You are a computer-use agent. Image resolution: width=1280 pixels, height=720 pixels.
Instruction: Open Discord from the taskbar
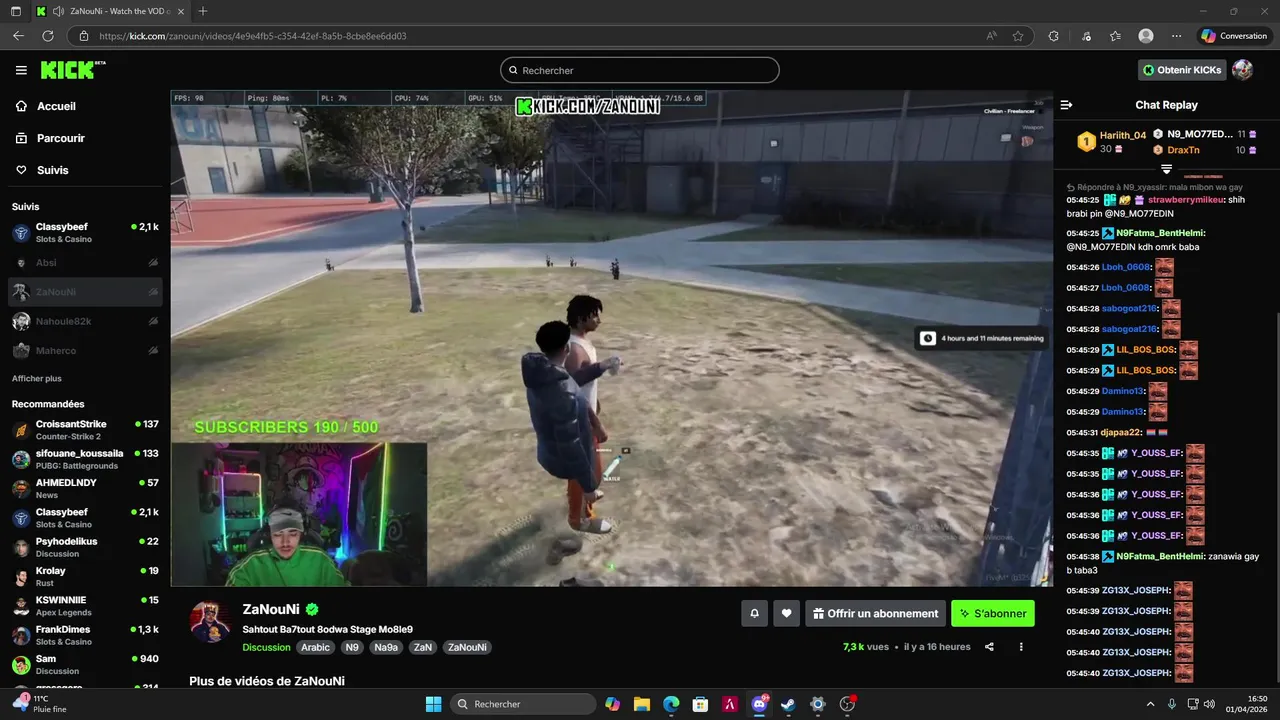760,704
